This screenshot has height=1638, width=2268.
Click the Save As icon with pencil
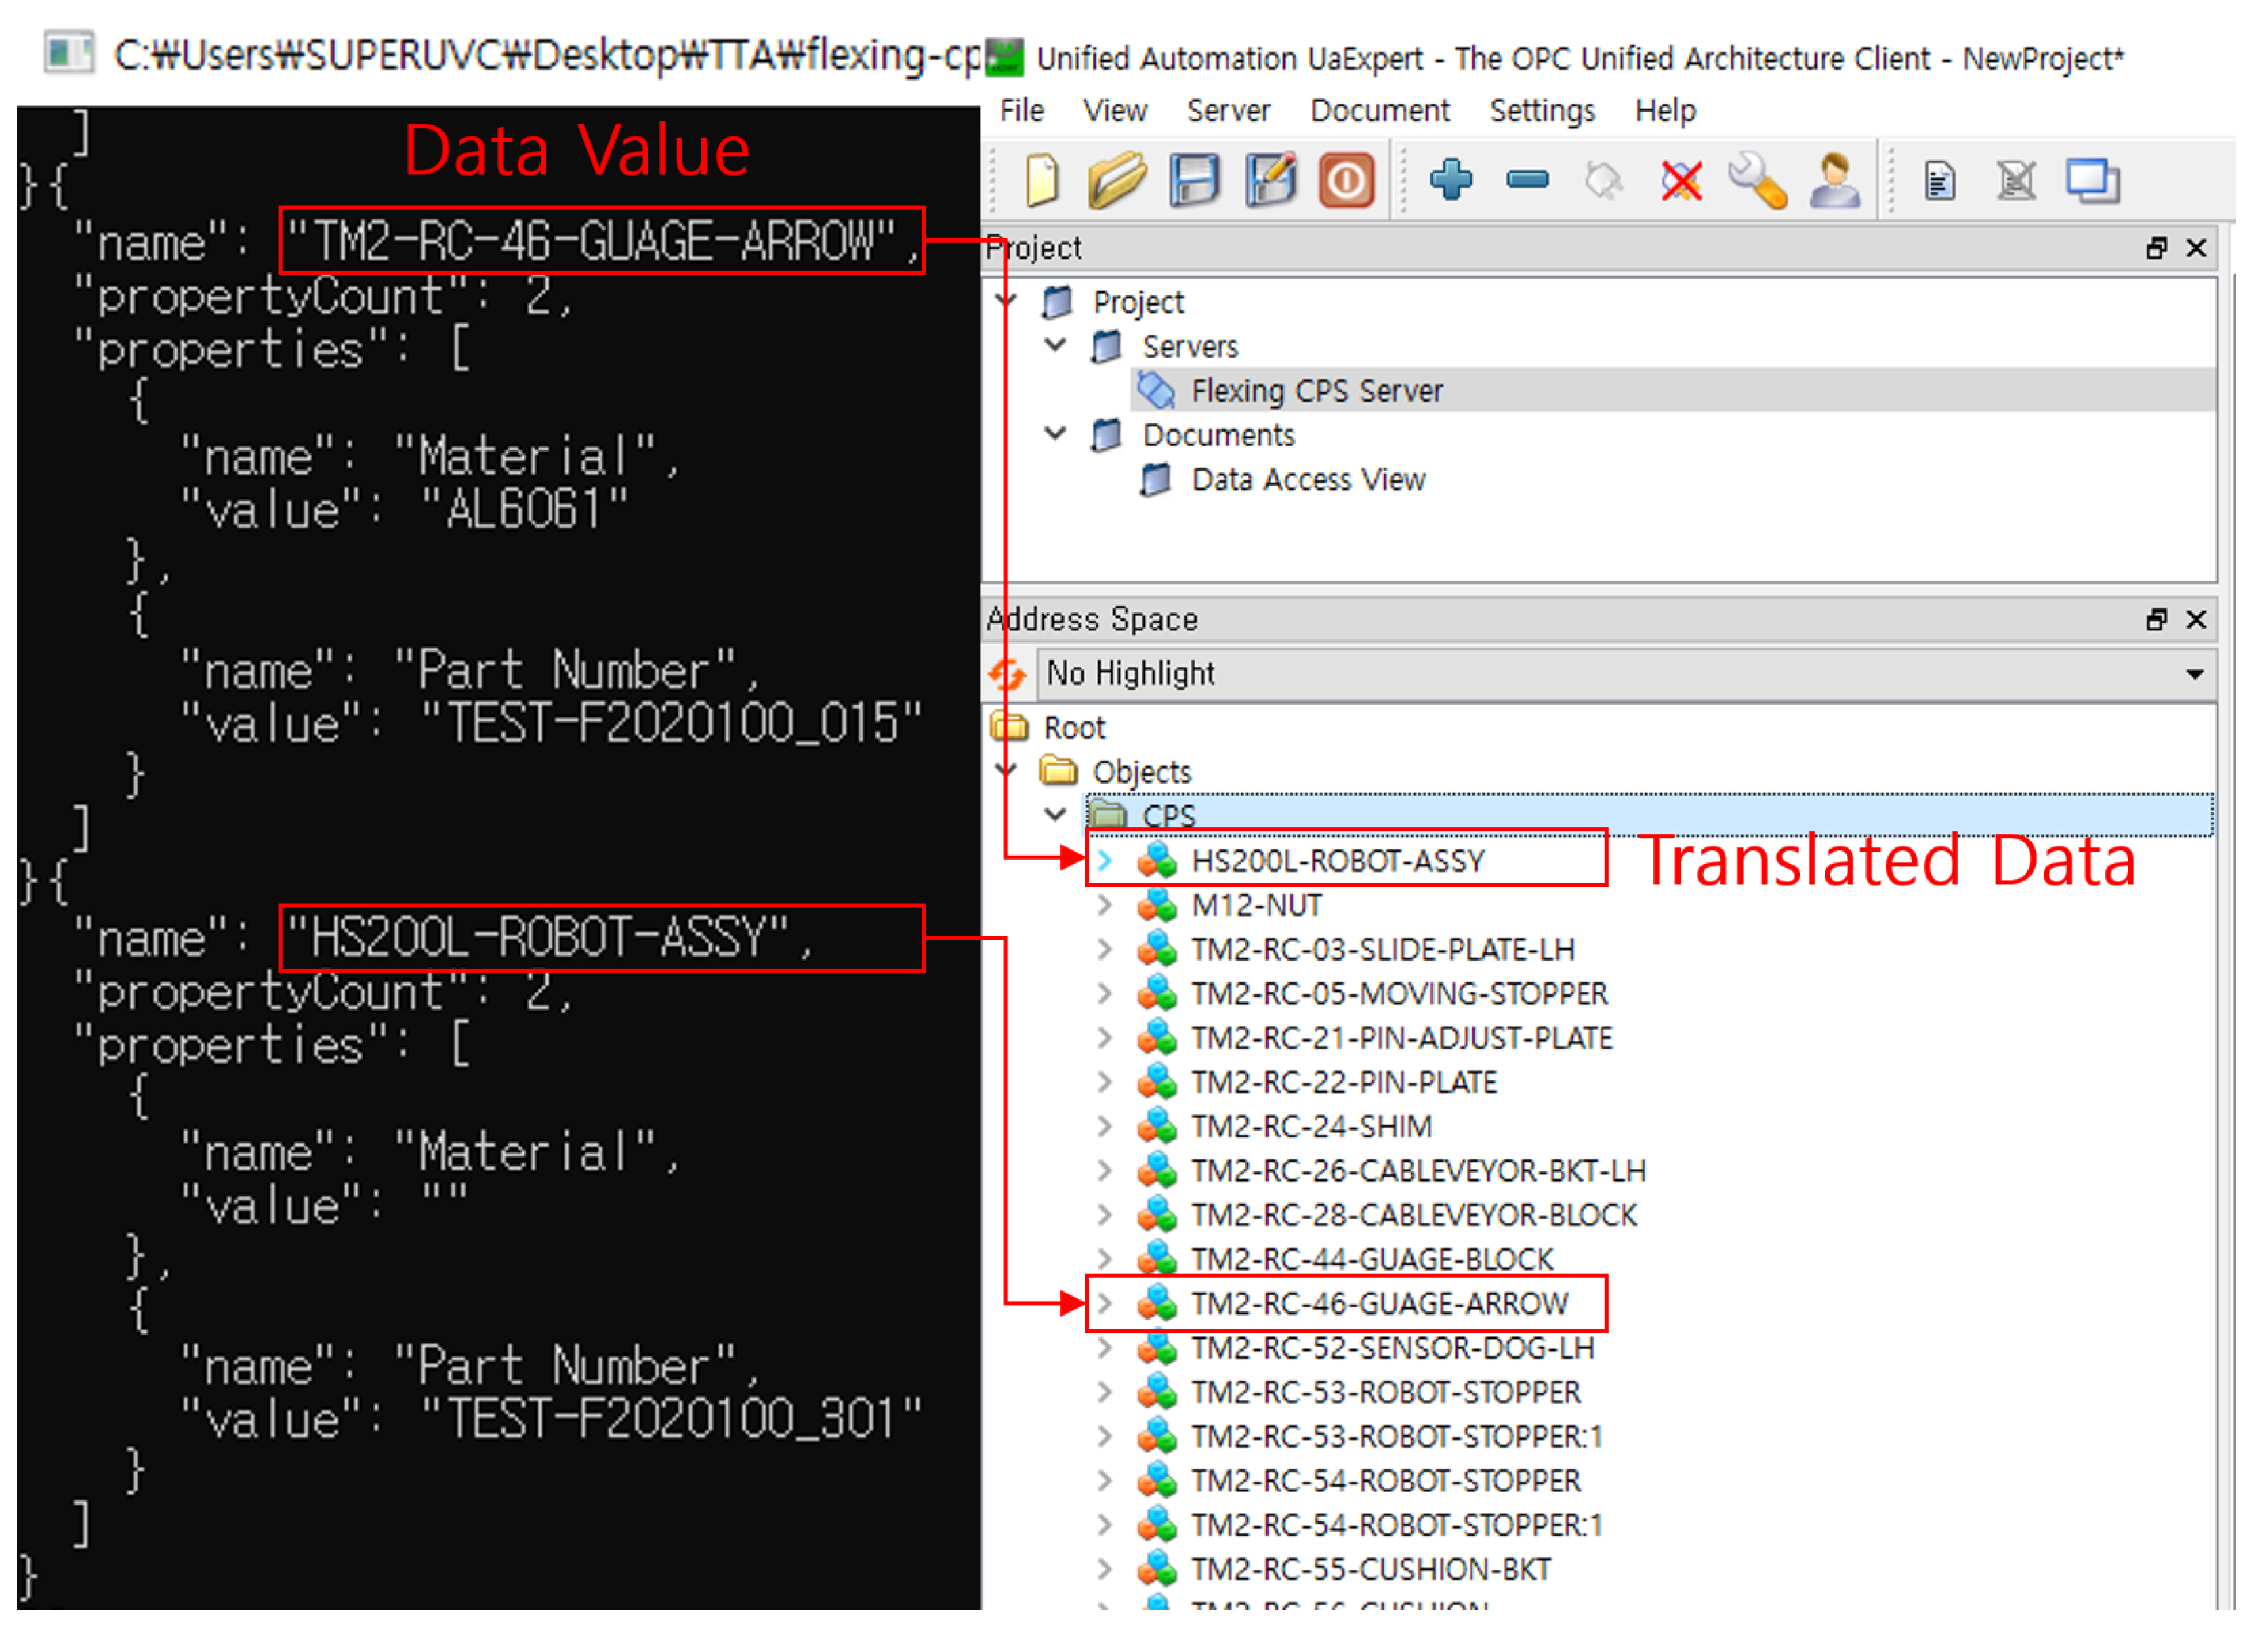pos(1270,181)
